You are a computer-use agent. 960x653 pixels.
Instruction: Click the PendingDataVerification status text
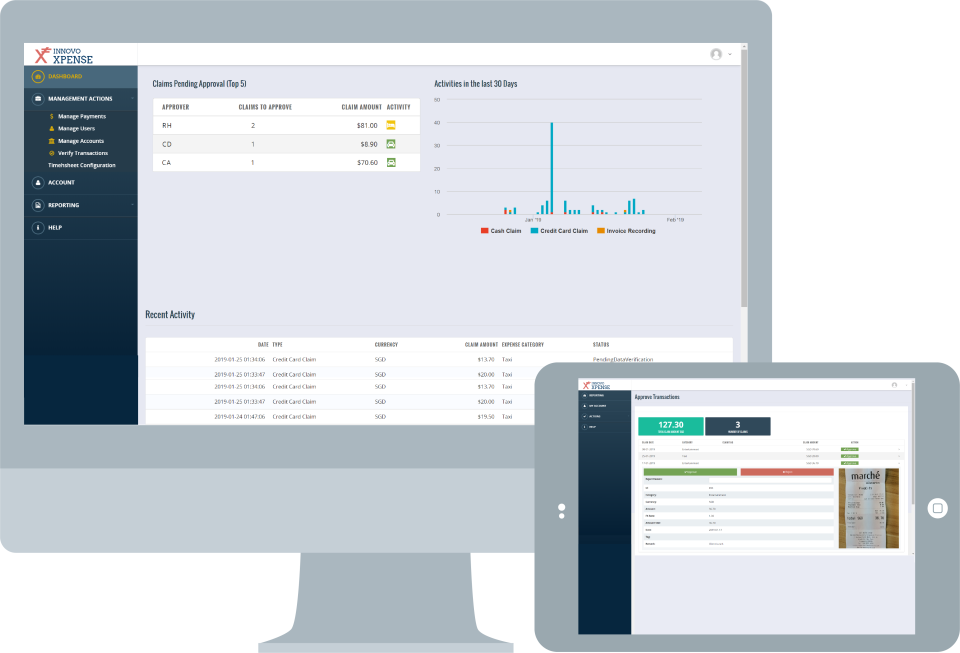click(x=623, y=359)
